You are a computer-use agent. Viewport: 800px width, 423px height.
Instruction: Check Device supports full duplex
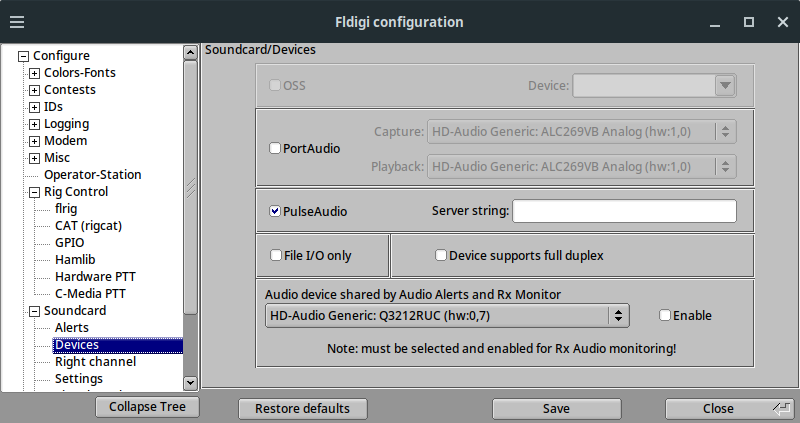(441, 255)
